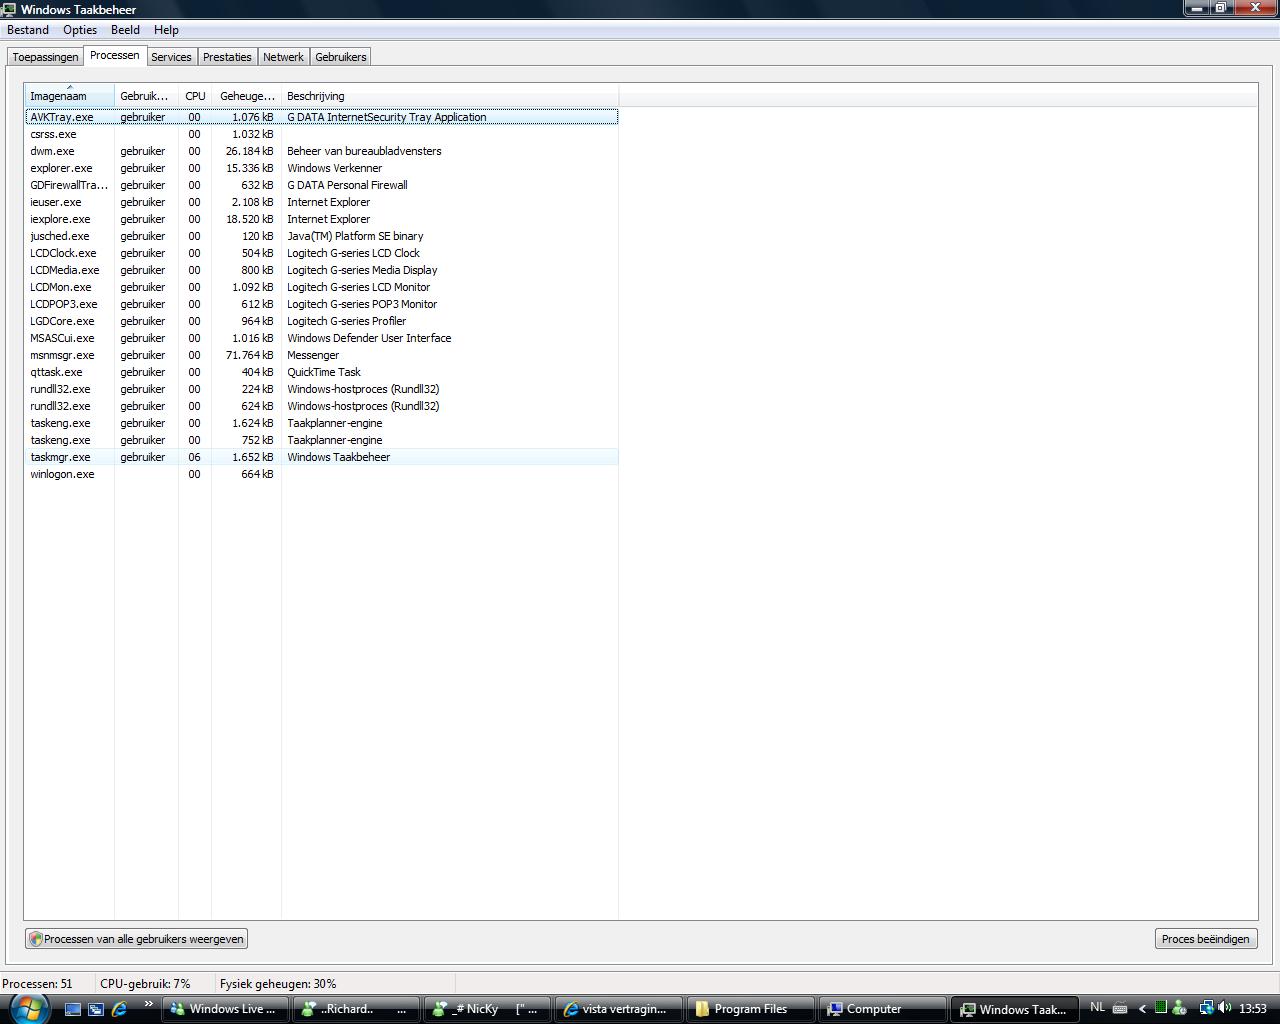Select the qttask.exe process
Screen dimensions: 1280x1024
(x=321, y=372)
